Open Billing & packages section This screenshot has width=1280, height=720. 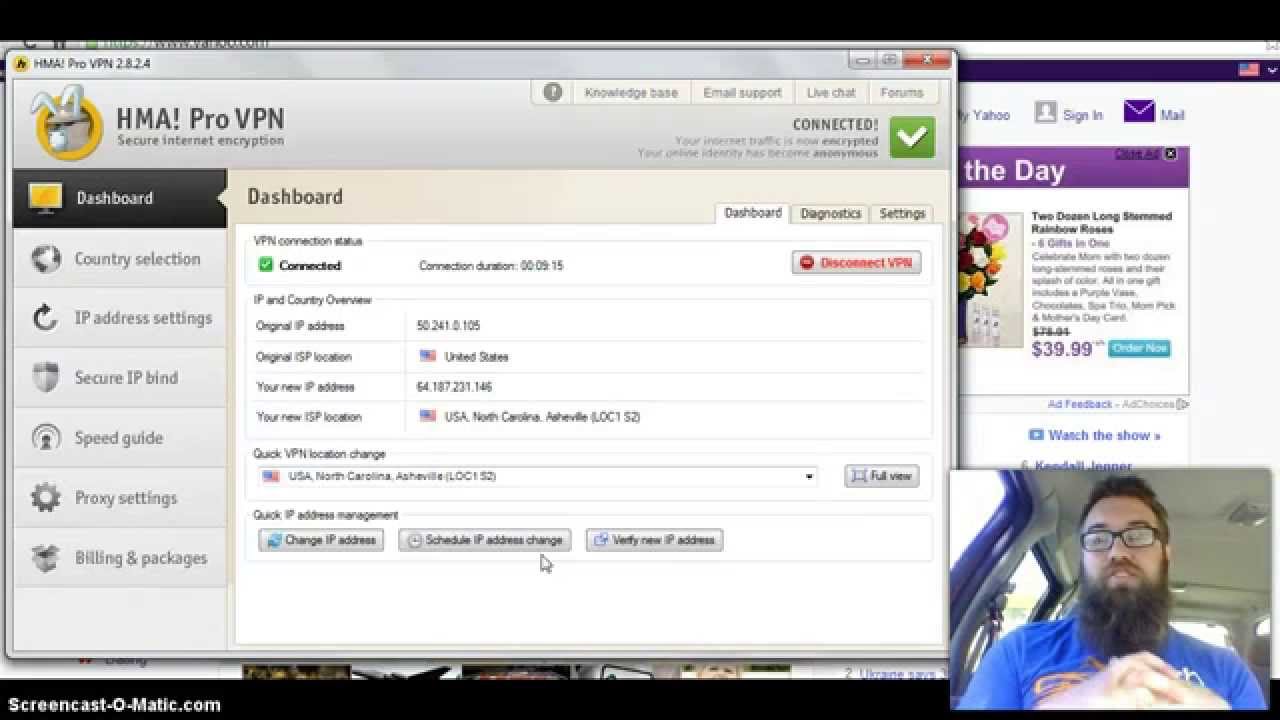click(120, 558)
